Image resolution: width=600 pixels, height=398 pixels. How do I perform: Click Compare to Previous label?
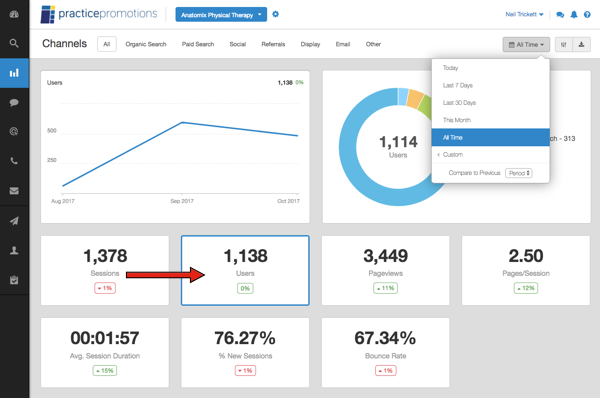pos(474,173)
